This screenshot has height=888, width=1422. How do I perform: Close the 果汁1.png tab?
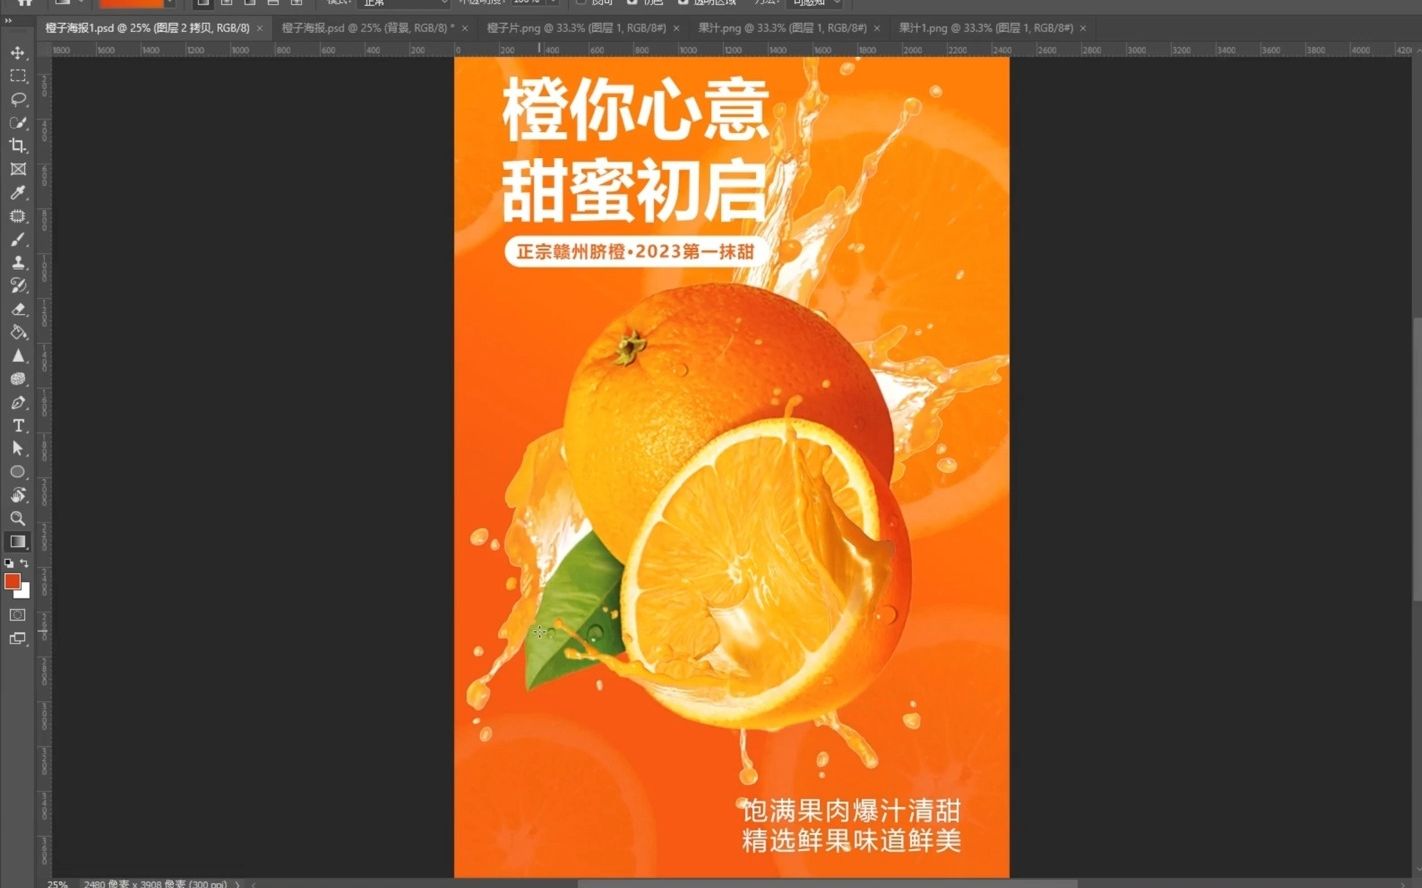(x=1083, y=28)
